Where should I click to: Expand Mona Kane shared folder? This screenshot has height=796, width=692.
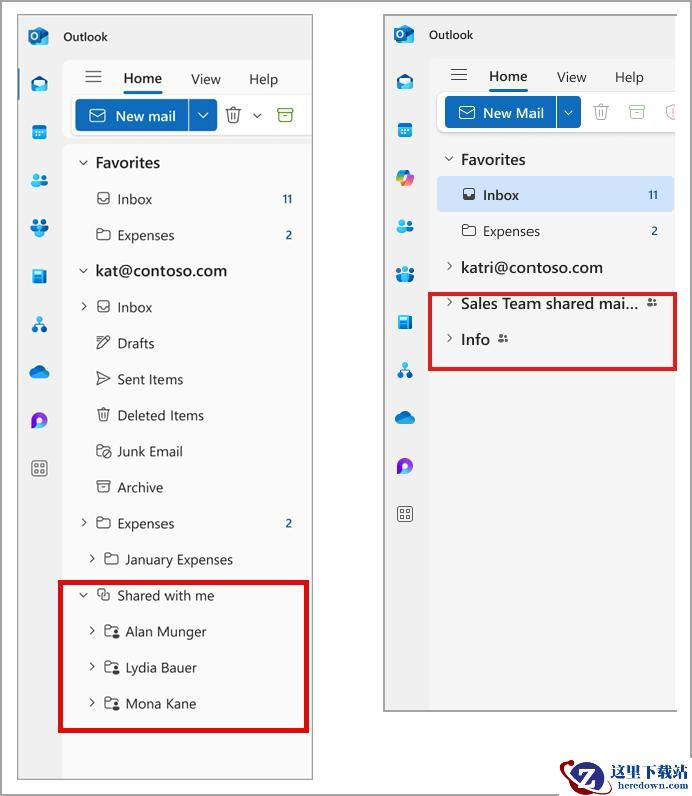[x=92, y=703]
